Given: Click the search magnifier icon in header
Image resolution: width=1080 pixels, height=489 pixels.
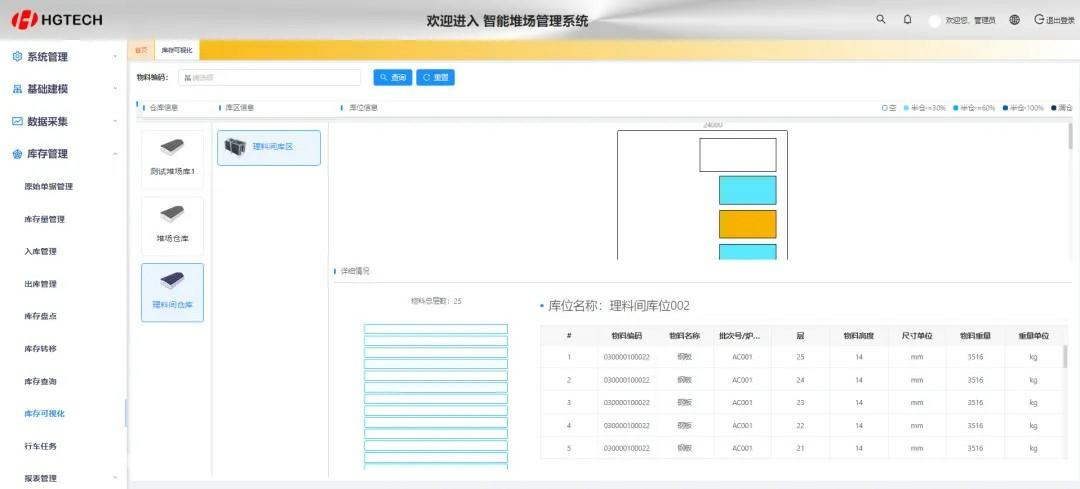Looking at the screenshot, I should pos(880,19).
